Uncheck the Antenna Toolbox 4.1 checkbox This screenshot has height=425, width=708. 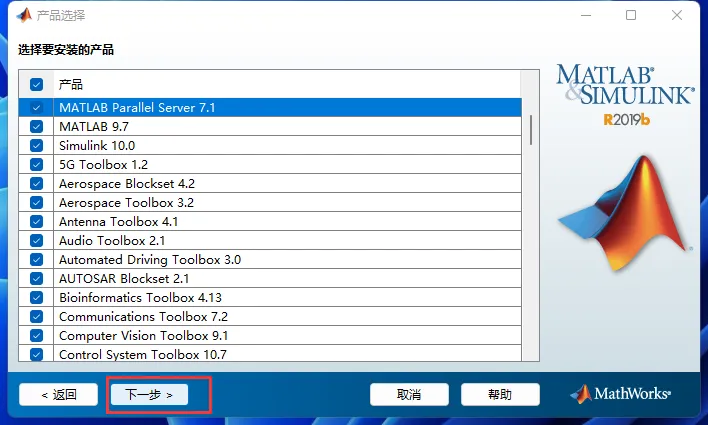click(x=37, y=221)
